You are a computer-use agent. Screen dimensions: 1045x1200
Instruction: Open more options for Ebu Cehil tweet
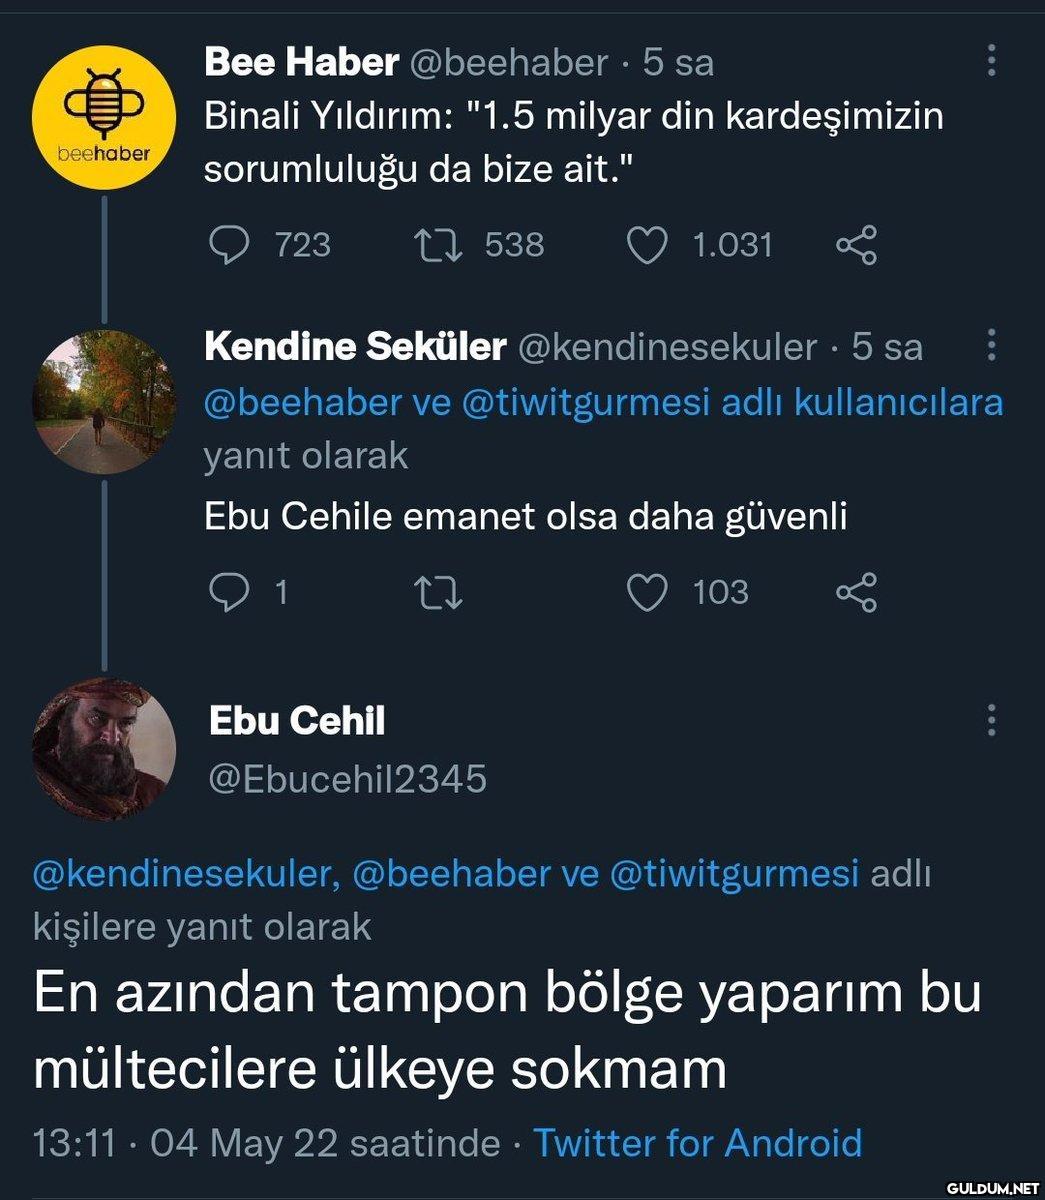point(991,720)
